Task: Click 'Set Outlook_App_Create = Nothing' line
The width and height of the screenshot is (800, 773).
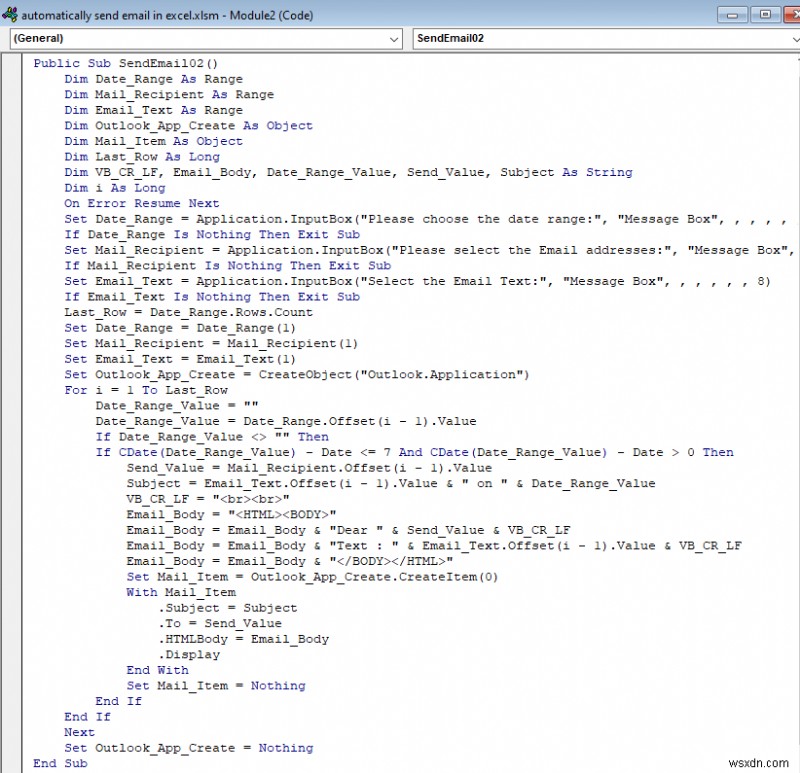Action: click(189, 748)
